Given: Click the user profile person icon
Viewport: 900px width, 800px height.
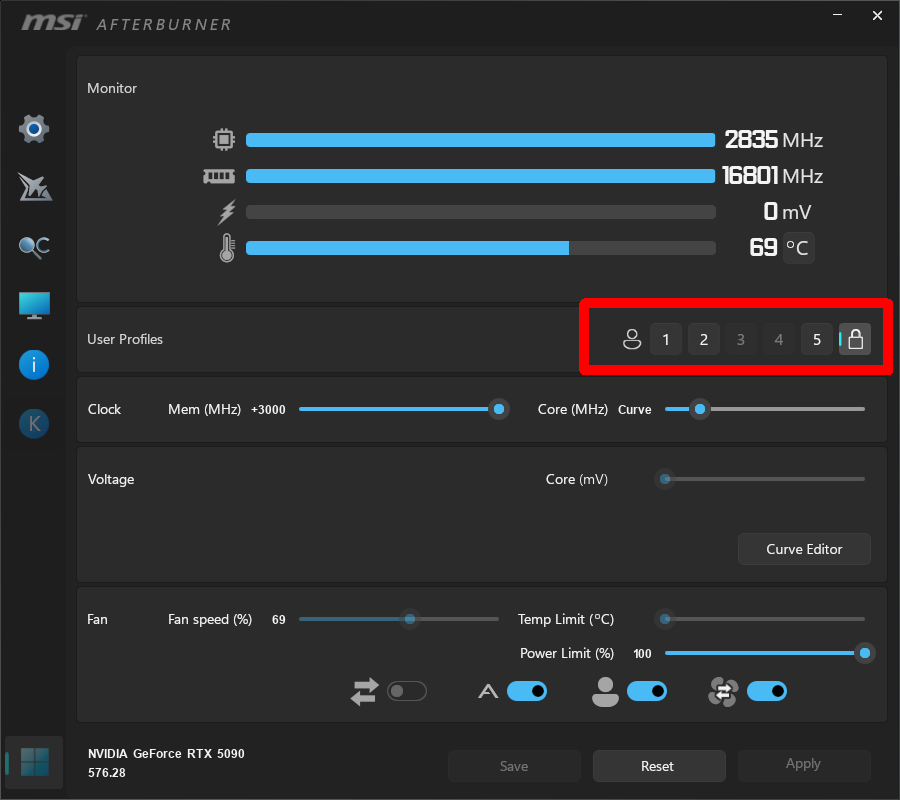Looking at the screenshot, I should pos(632,339).
